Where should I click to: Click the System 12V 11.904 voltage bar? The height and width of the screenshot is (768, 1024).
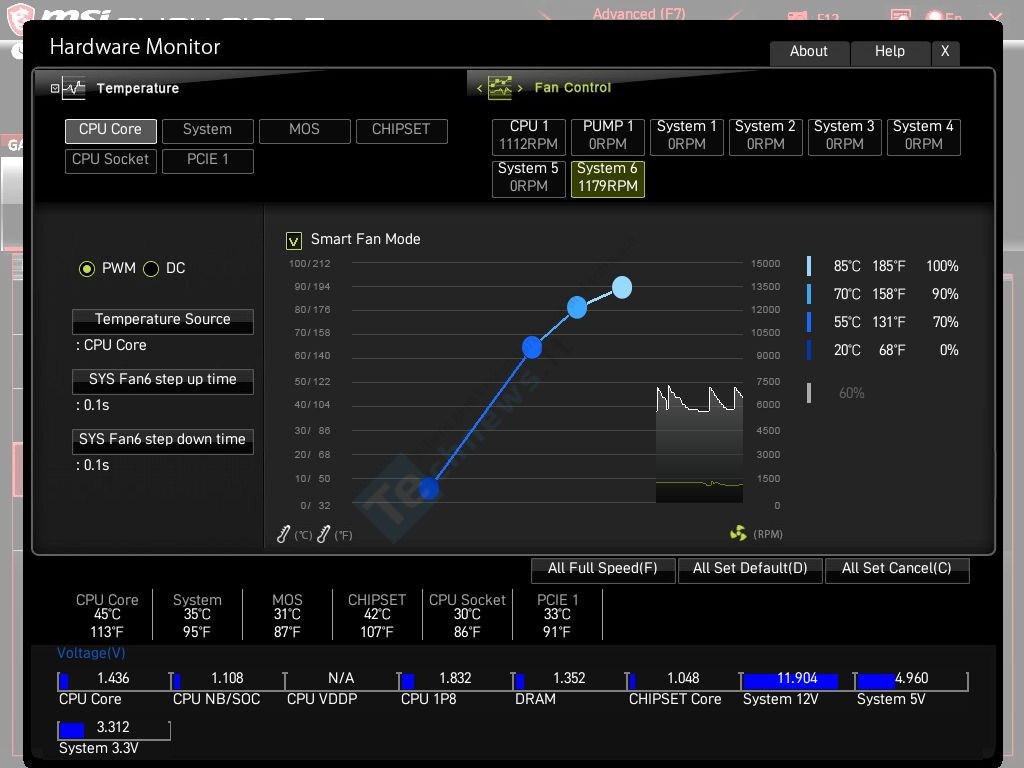(797, 680)
